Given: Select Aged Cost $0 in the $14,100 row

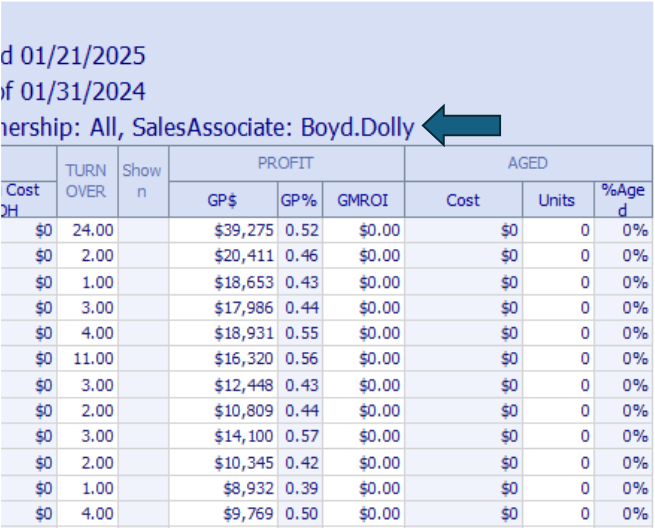Looking at the screenshot, I should click(x=464, y=437).
